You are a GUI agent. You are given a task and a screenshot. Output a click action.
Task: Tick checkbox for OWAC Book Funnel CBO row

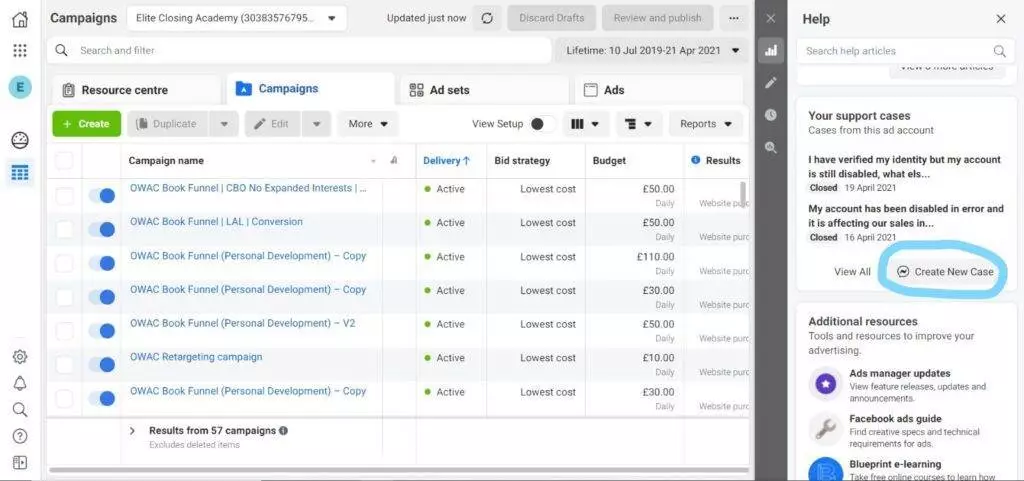[x=64, y=195]
